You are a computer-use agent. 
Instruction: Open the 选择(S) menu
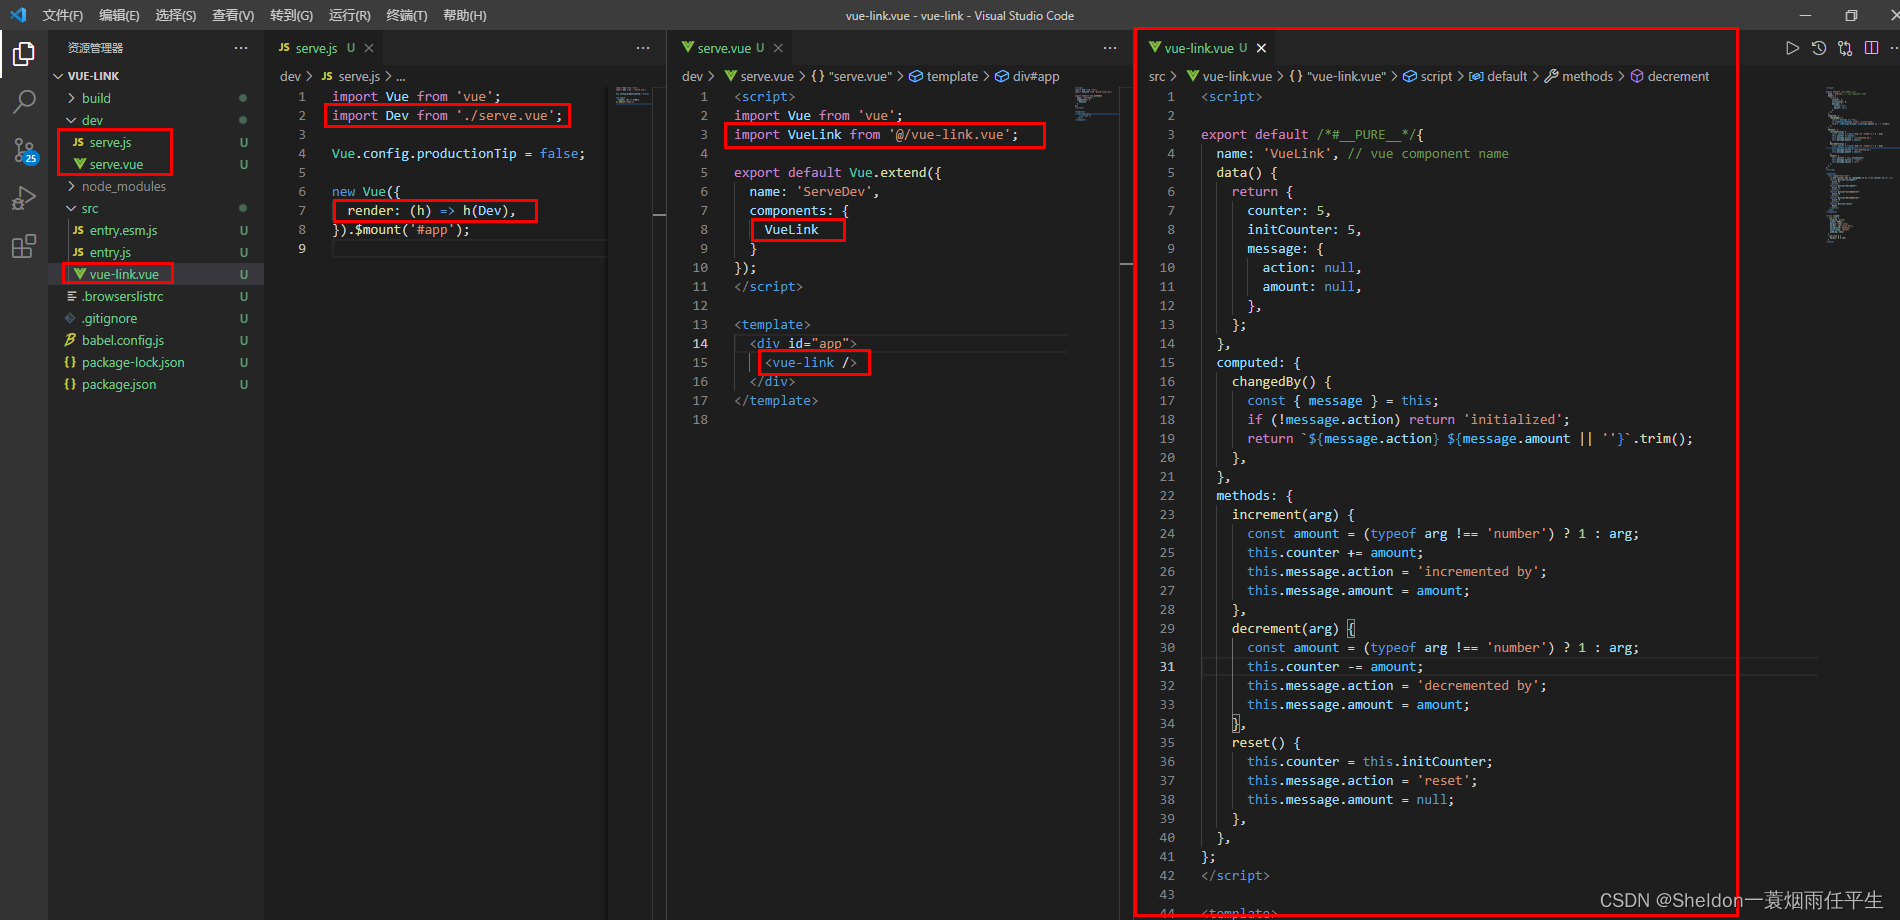pyautogui.click(x=176, y=15)
